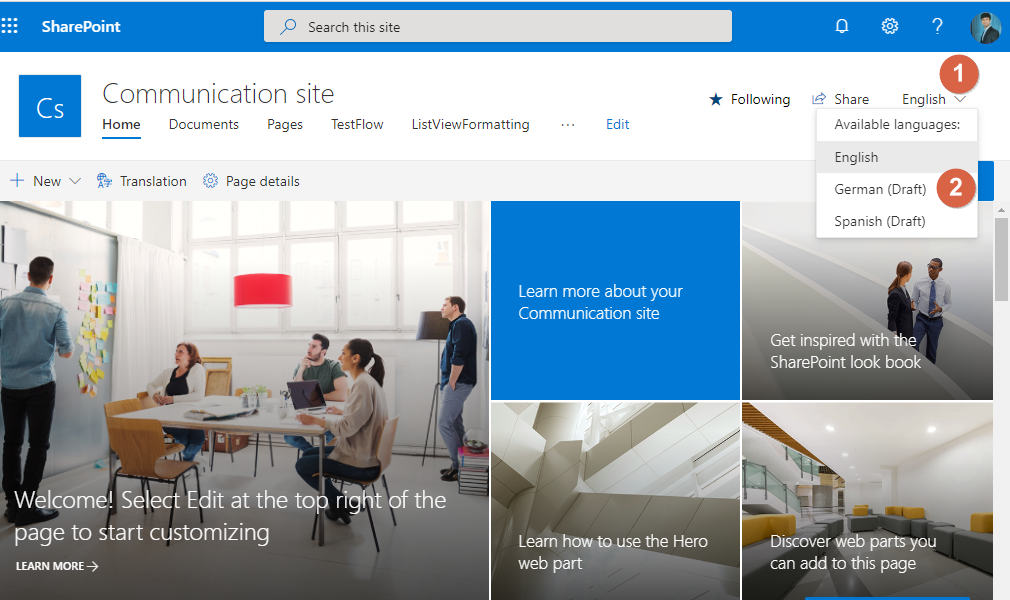Screen dimensions: 1010x600
Task: Open the Welcome hero tile heading
Action: [230, 516]
